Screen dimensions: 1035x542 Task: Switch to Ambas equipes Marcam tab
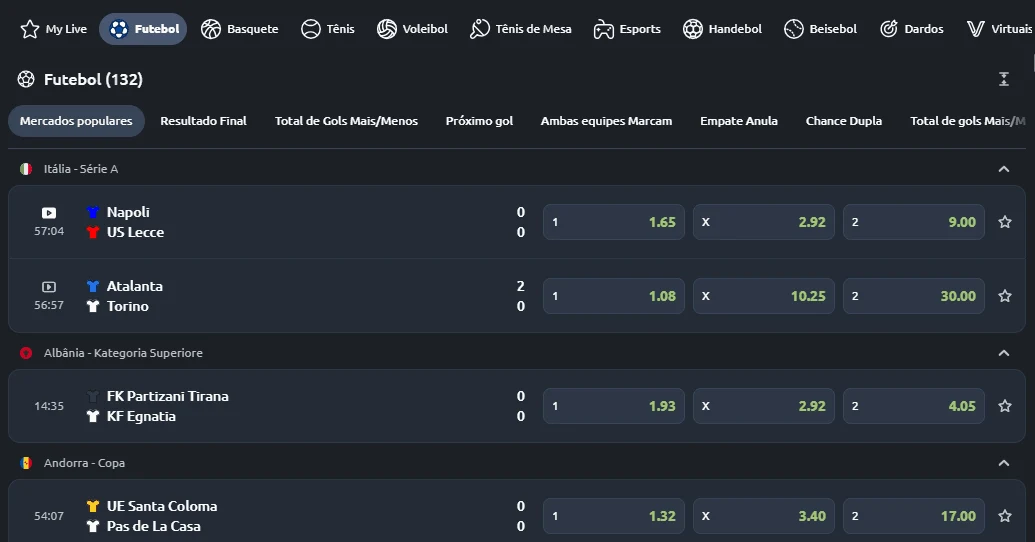click(x=606, y=121)
